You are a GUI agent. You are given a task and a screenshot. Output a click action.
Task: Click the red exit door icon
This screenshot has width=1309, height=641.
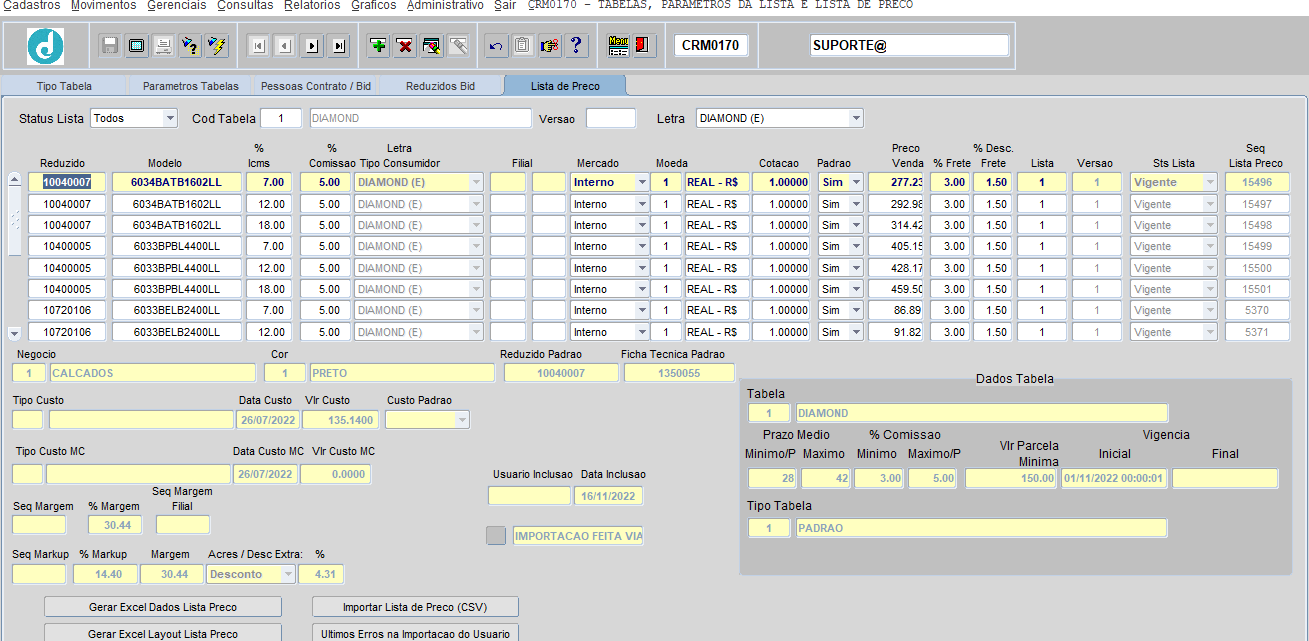click(x=644, y=45)
